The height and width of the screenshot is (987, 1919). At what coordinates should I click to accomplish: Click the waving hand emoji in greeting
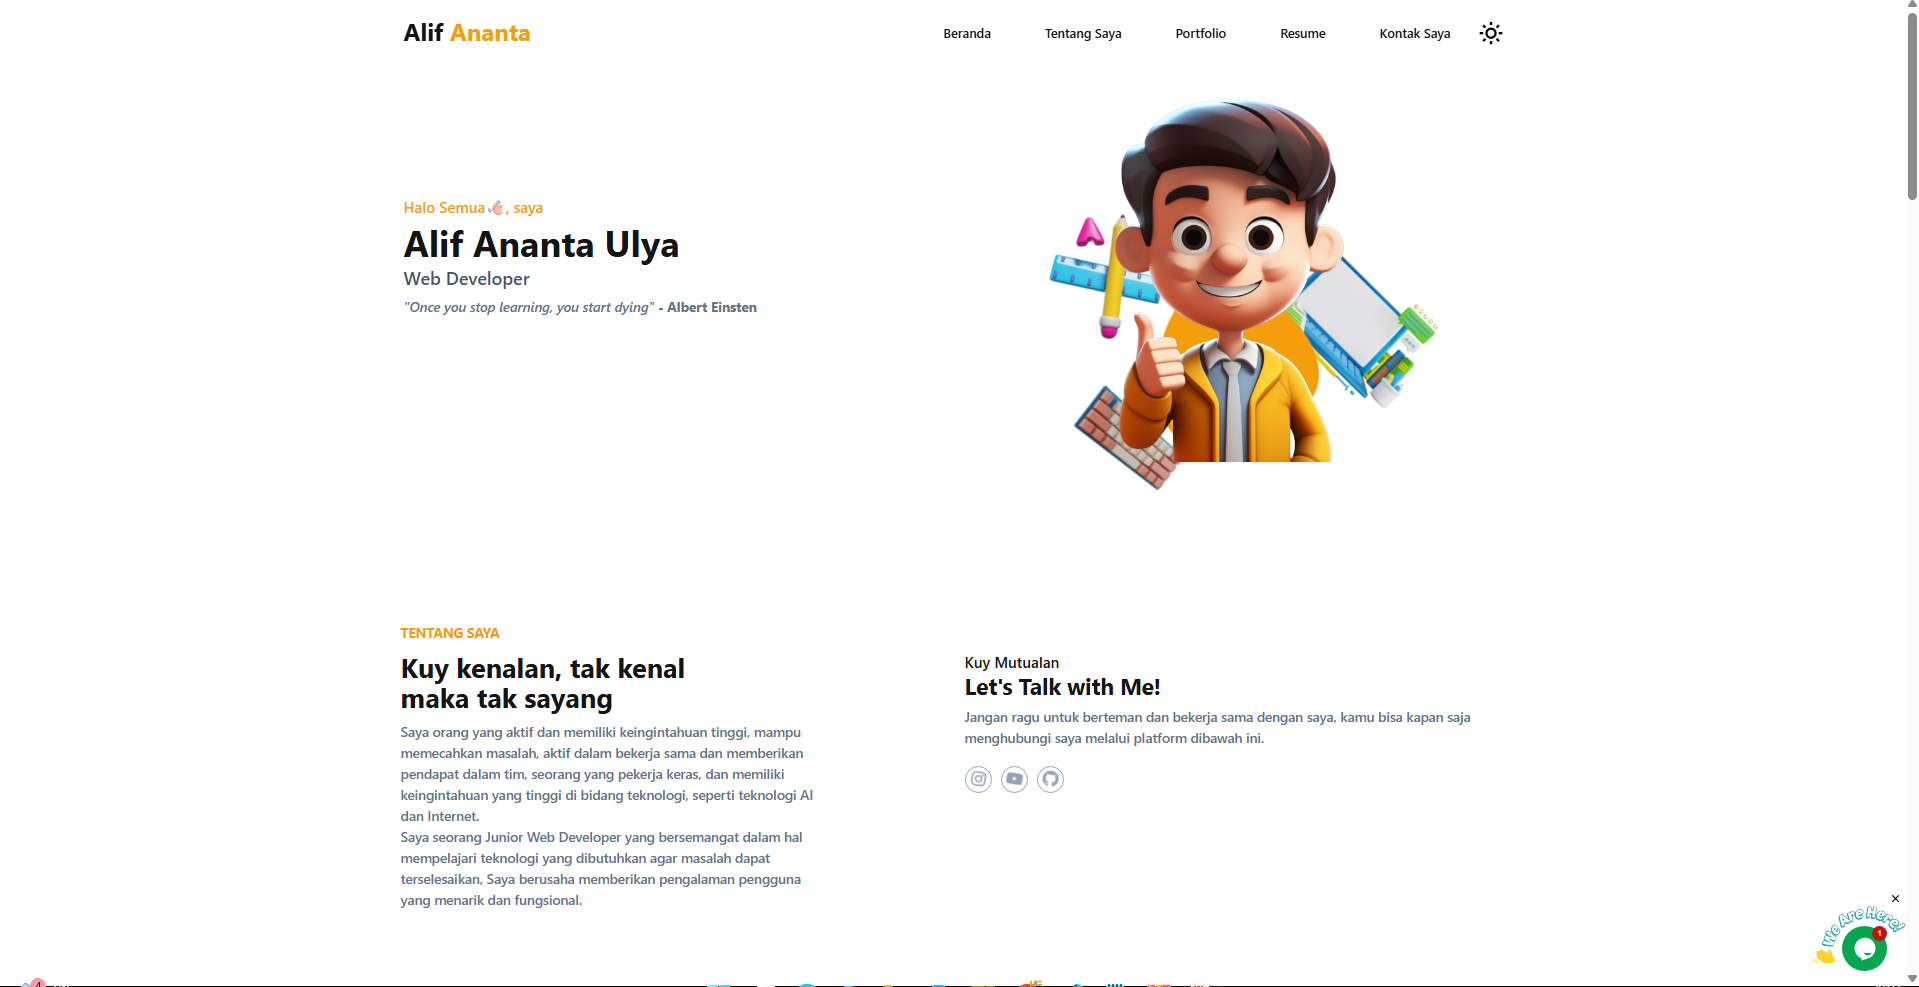496,208
